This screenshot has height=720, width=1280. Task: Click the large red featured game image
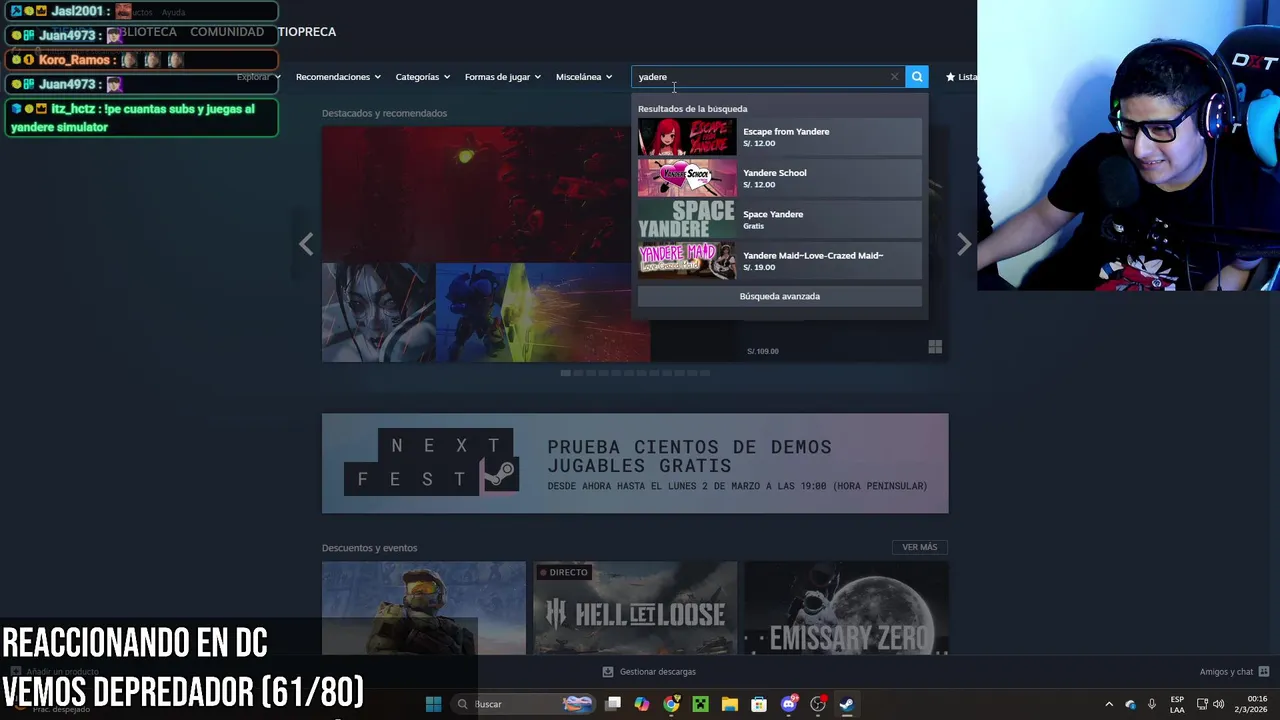pos(476,194)
